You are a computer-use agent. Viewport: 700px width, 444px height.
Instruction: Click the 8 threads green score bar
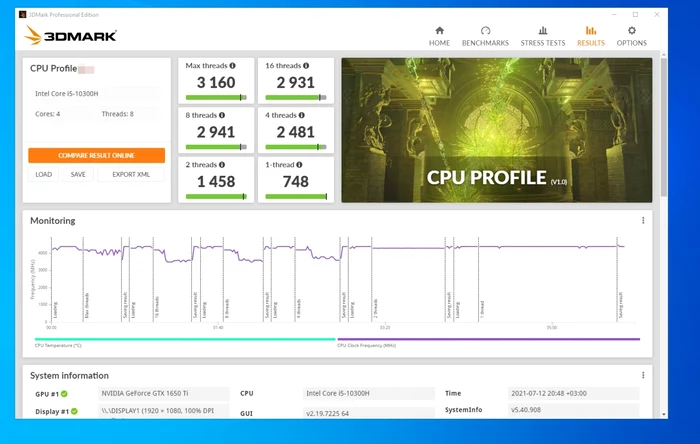click(x=216, y=147)
